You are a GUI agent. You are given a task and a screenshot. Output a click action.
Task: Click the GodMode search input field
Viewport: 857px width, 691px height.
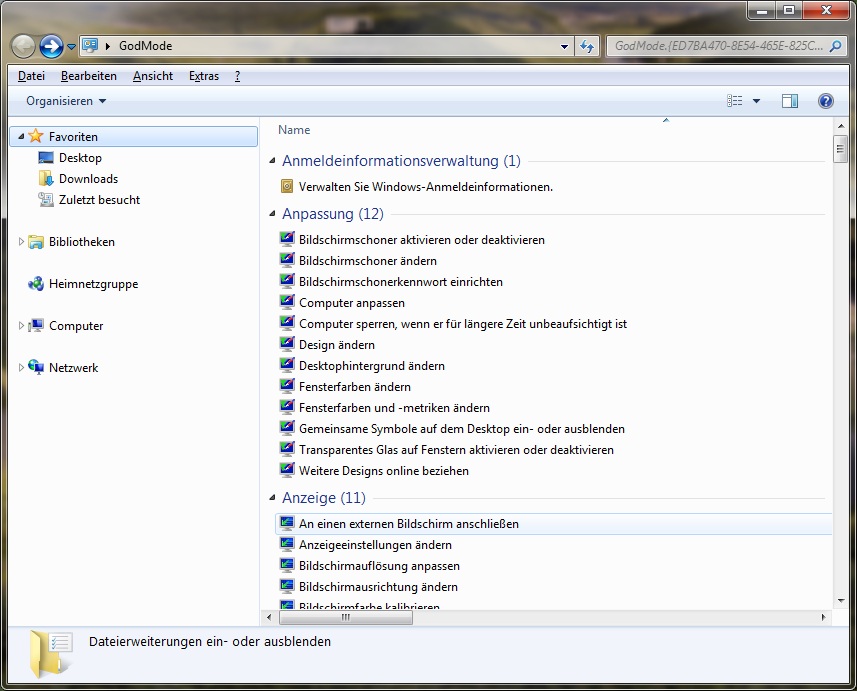pos(718,46)
